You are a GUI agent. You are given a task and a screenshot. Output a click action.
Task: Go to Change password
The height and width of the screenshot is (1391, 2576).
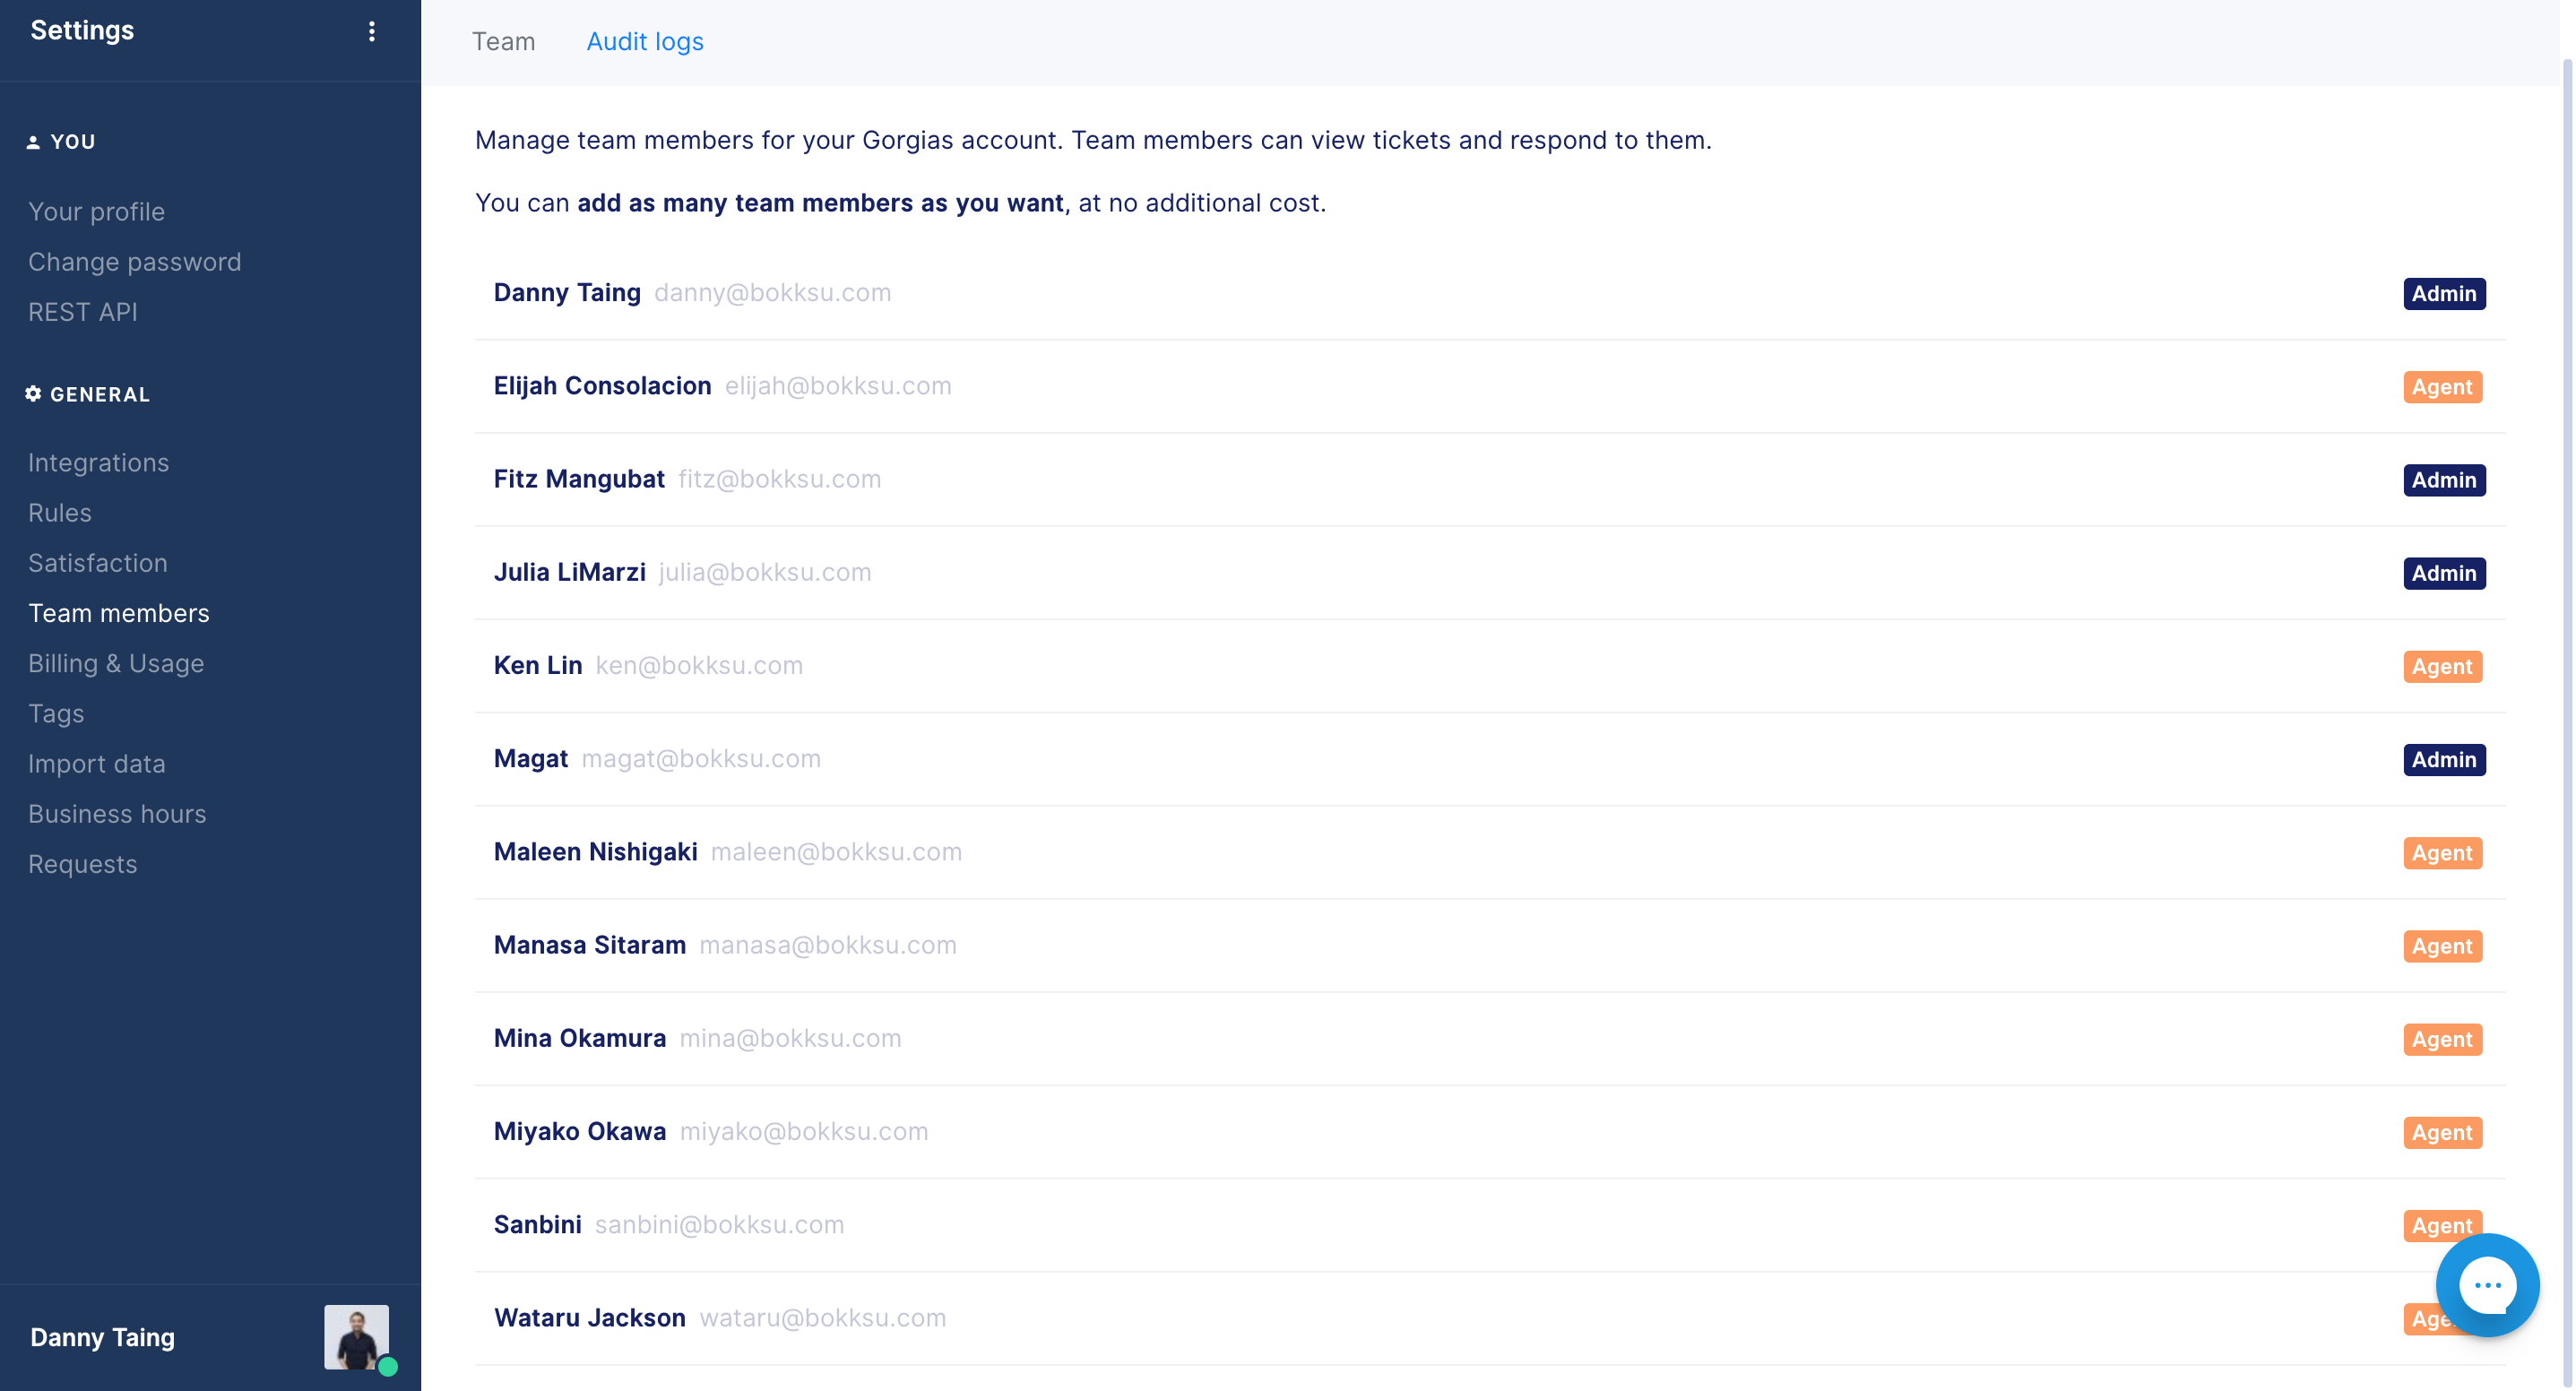point(134,262)
